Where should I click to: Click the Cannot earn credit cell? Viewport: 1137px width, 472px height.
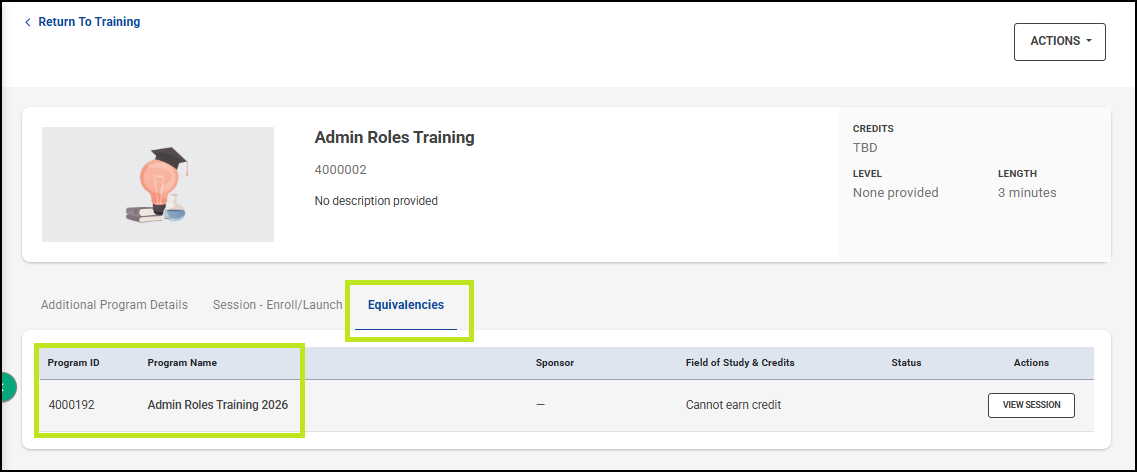733,405
